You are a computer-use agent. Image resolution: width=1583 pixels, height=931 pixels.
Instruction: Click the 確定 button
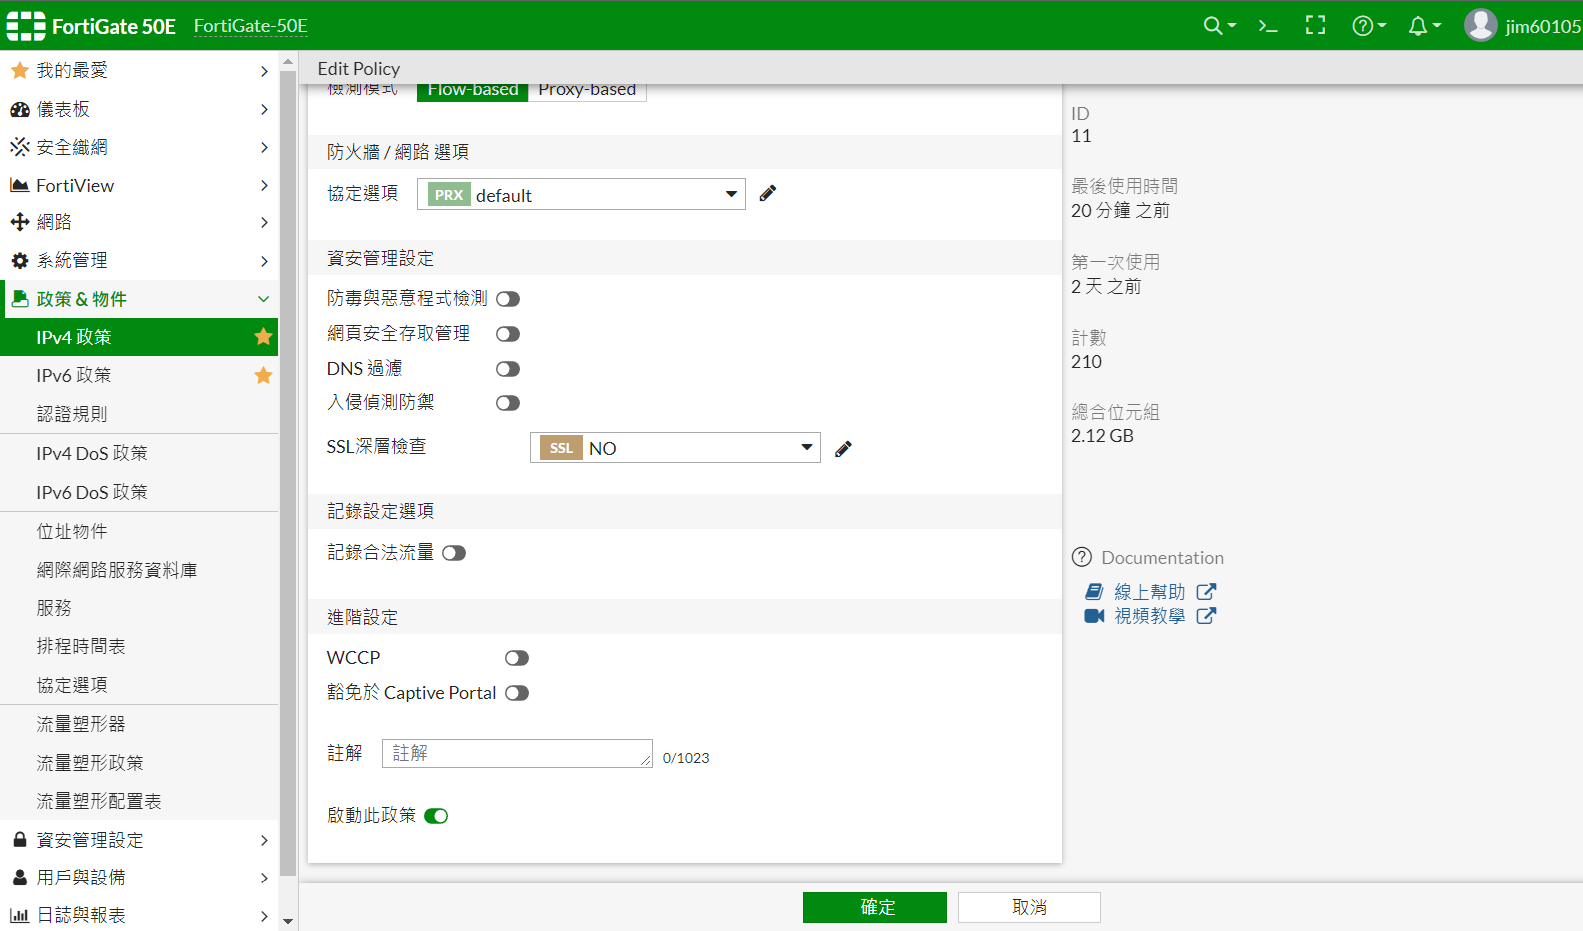pos(874,907)
